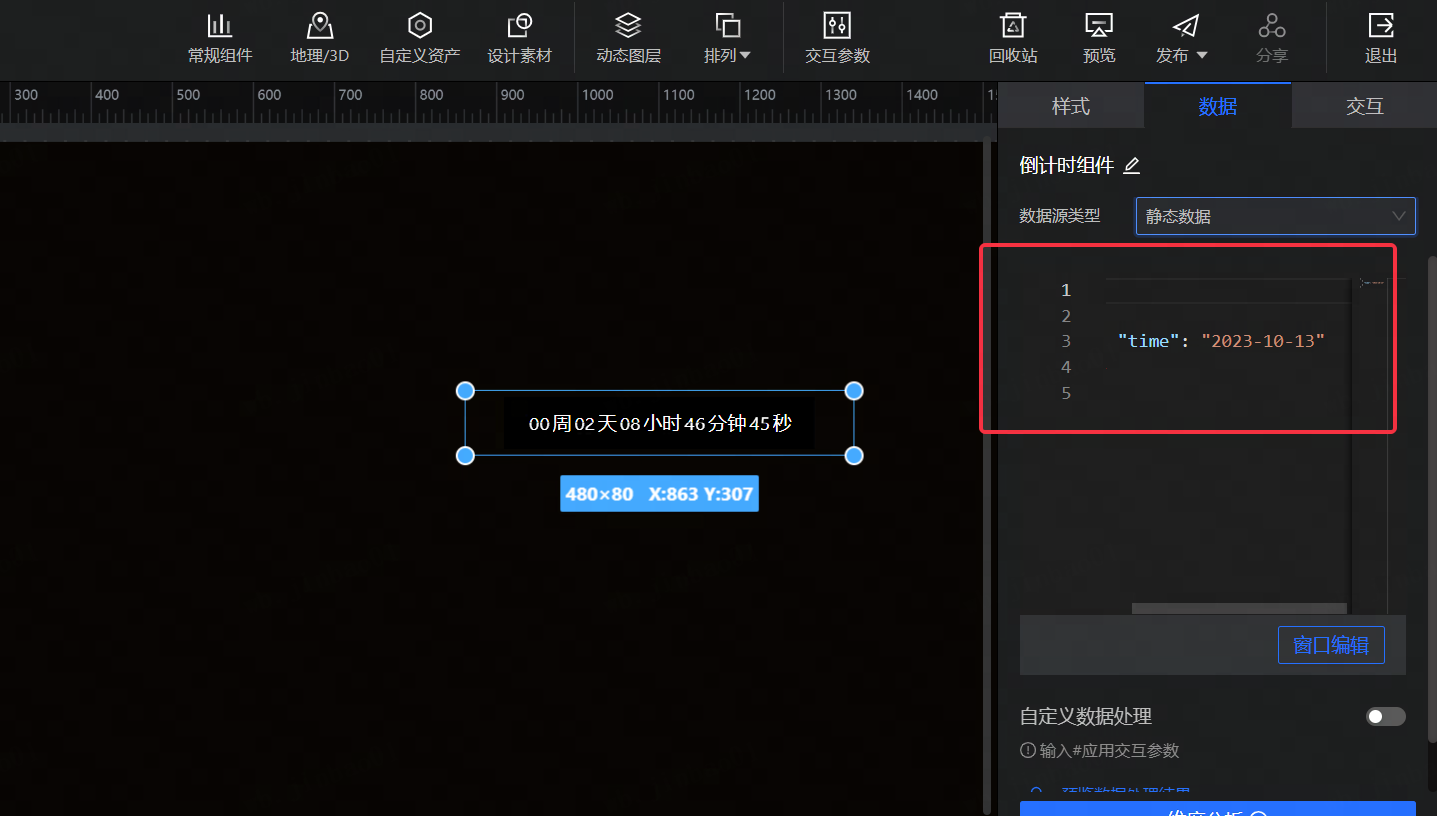Open the 数据源类型 dropdown showing 静态数据
This screenshot has height=816, width=1437.
[1275, 216]
